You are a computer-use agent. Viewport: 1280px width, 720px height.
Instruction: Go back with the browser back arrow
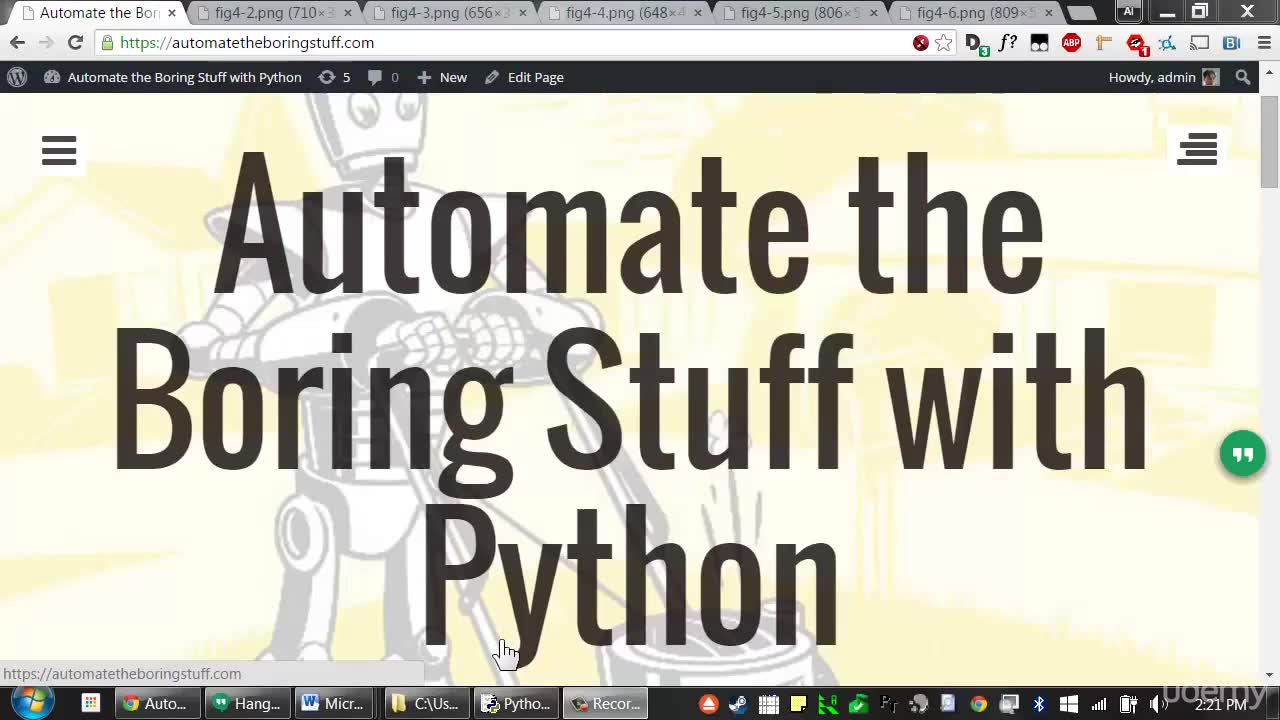pyautogui.click(x=17, y=43)
